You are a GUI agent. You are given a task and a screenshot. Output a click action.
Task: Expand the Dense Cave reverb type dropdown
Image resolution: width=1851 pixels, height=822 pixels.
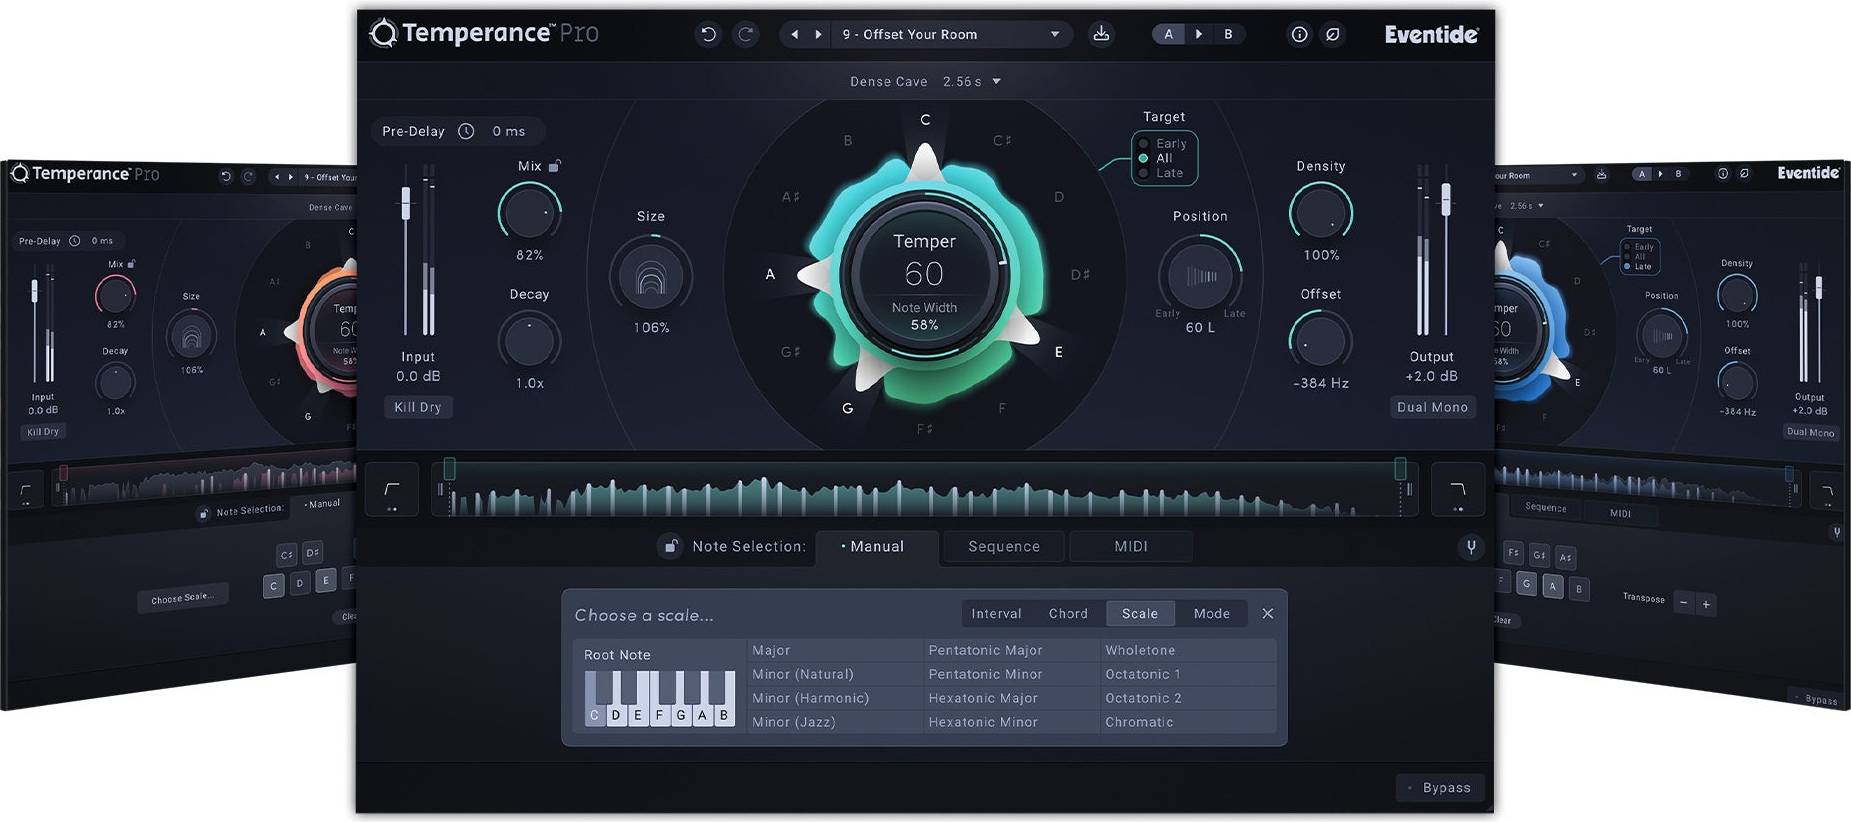pos(925,82)
